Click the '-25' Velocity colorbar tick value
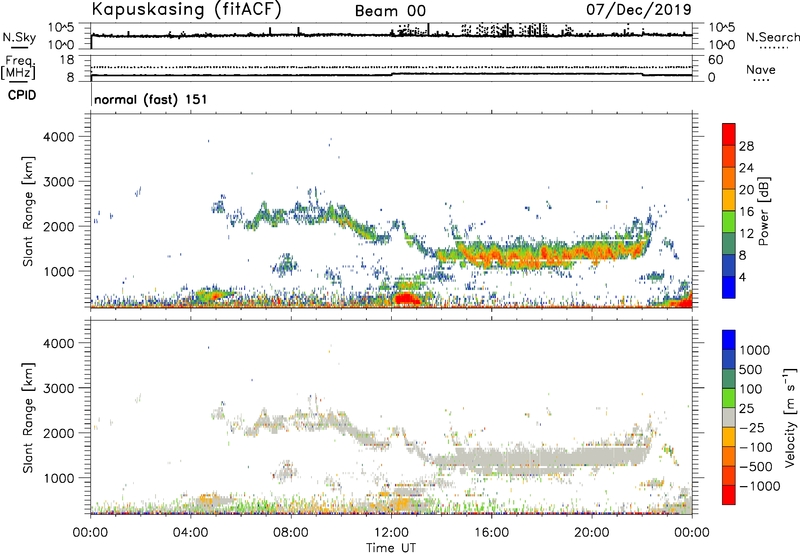This screenshot has height=554, width=800. coord(751,427)
